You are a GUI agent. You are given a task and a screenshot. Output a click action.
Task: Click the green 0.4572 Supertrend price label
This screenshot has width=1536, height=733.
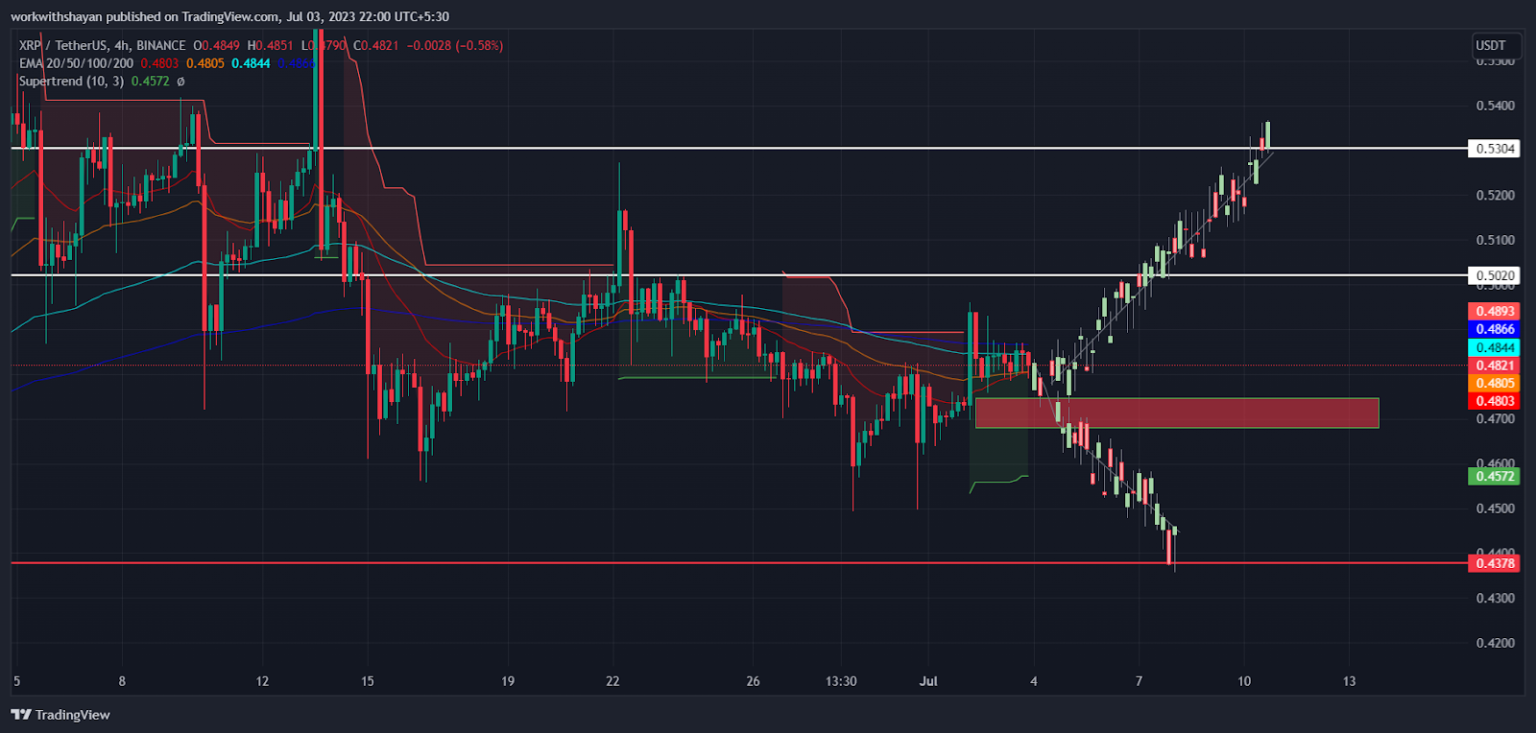click(1494, 477)
